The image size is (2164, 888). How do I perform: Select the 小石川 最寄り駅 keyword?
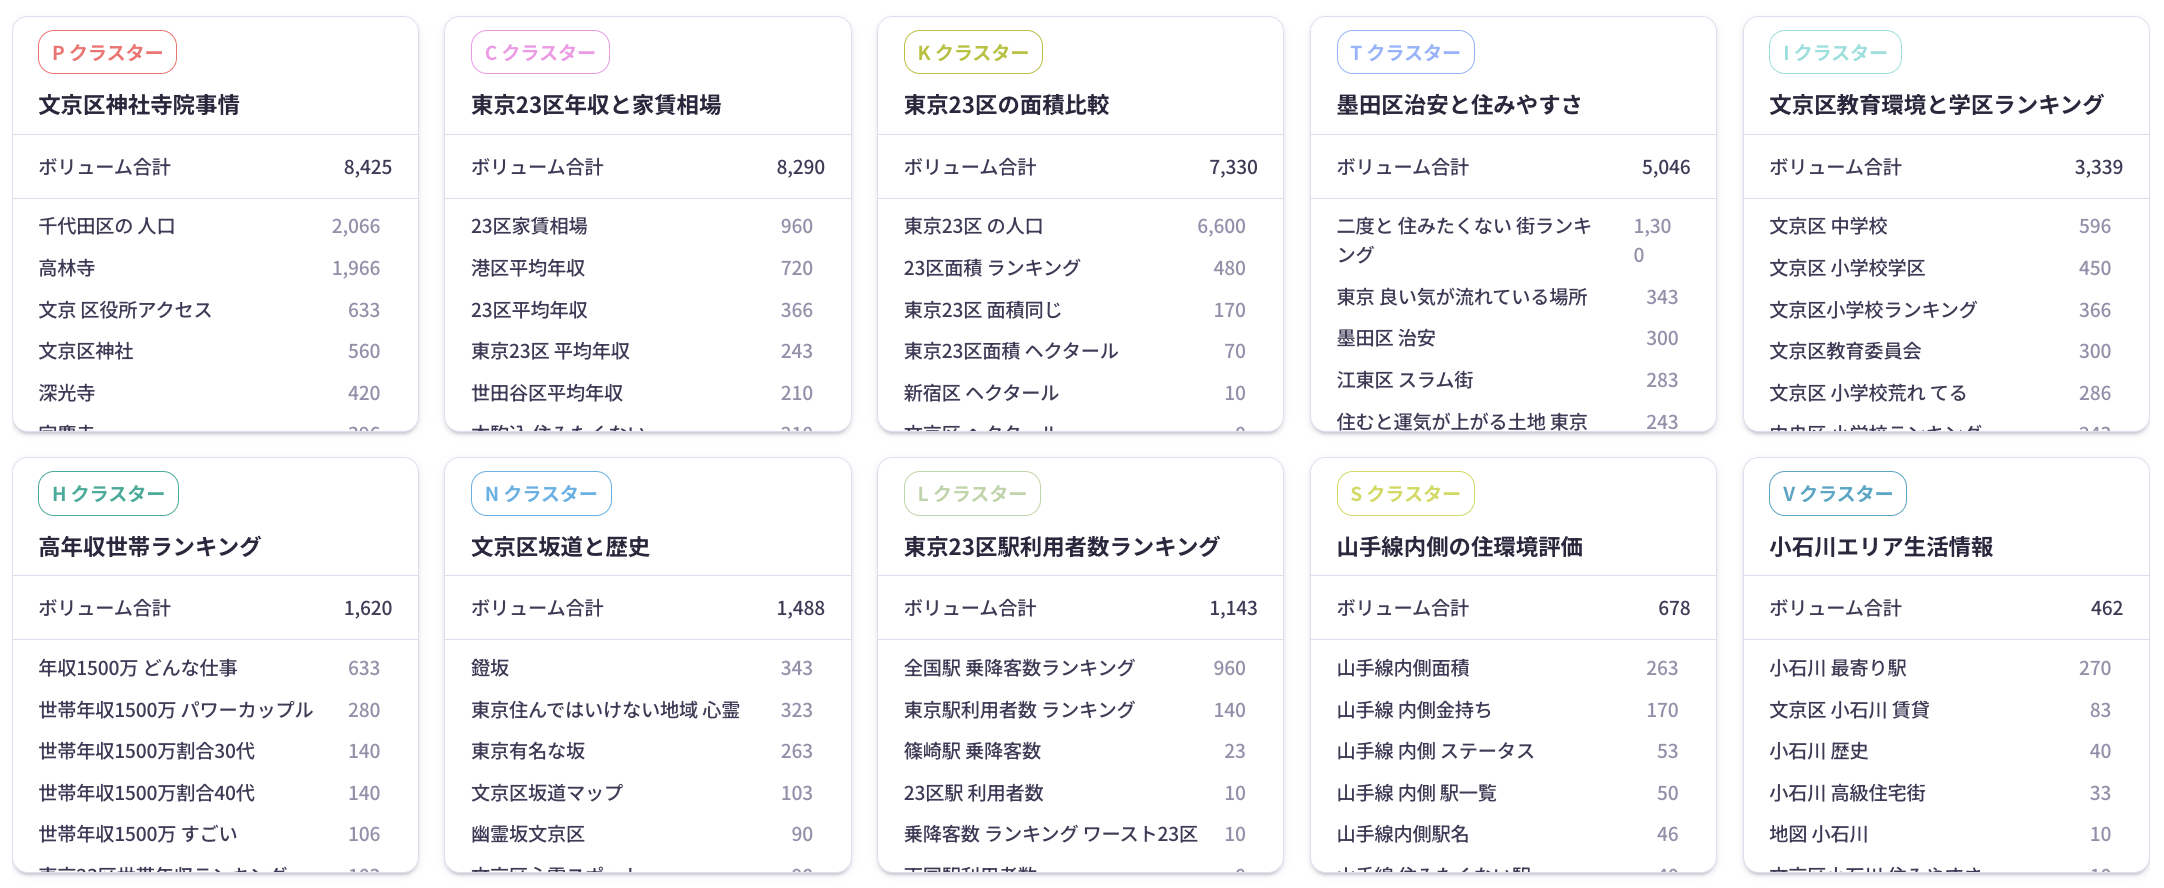click(x=1837, y=668)
